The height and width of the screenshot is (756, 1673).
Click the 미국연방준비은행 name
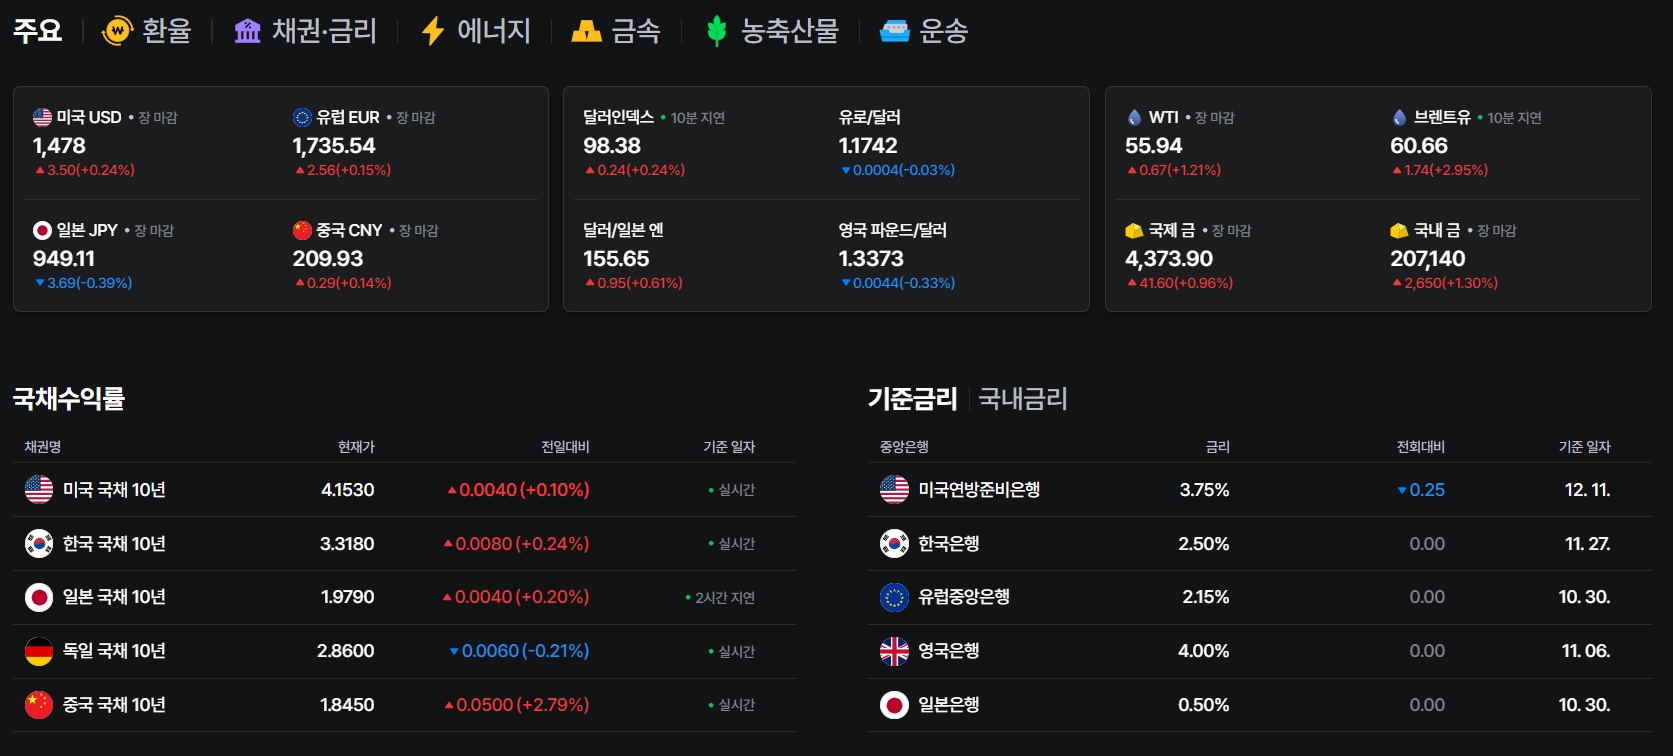coord(979,490)
